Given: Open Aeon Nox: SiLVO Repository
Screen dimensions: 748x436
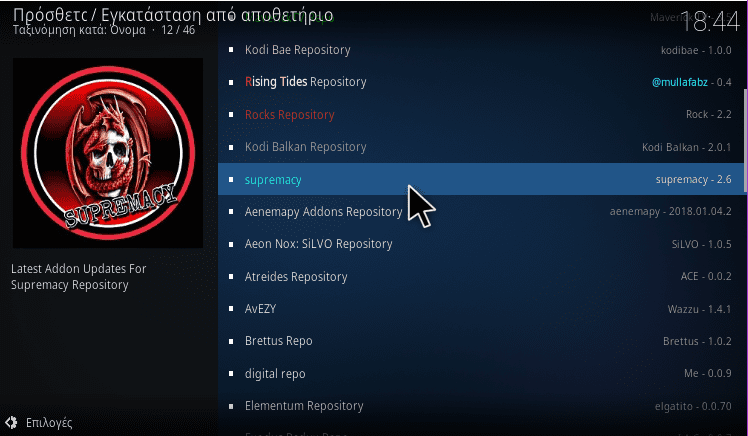Looking at the screenshot, I should point(481,244).
